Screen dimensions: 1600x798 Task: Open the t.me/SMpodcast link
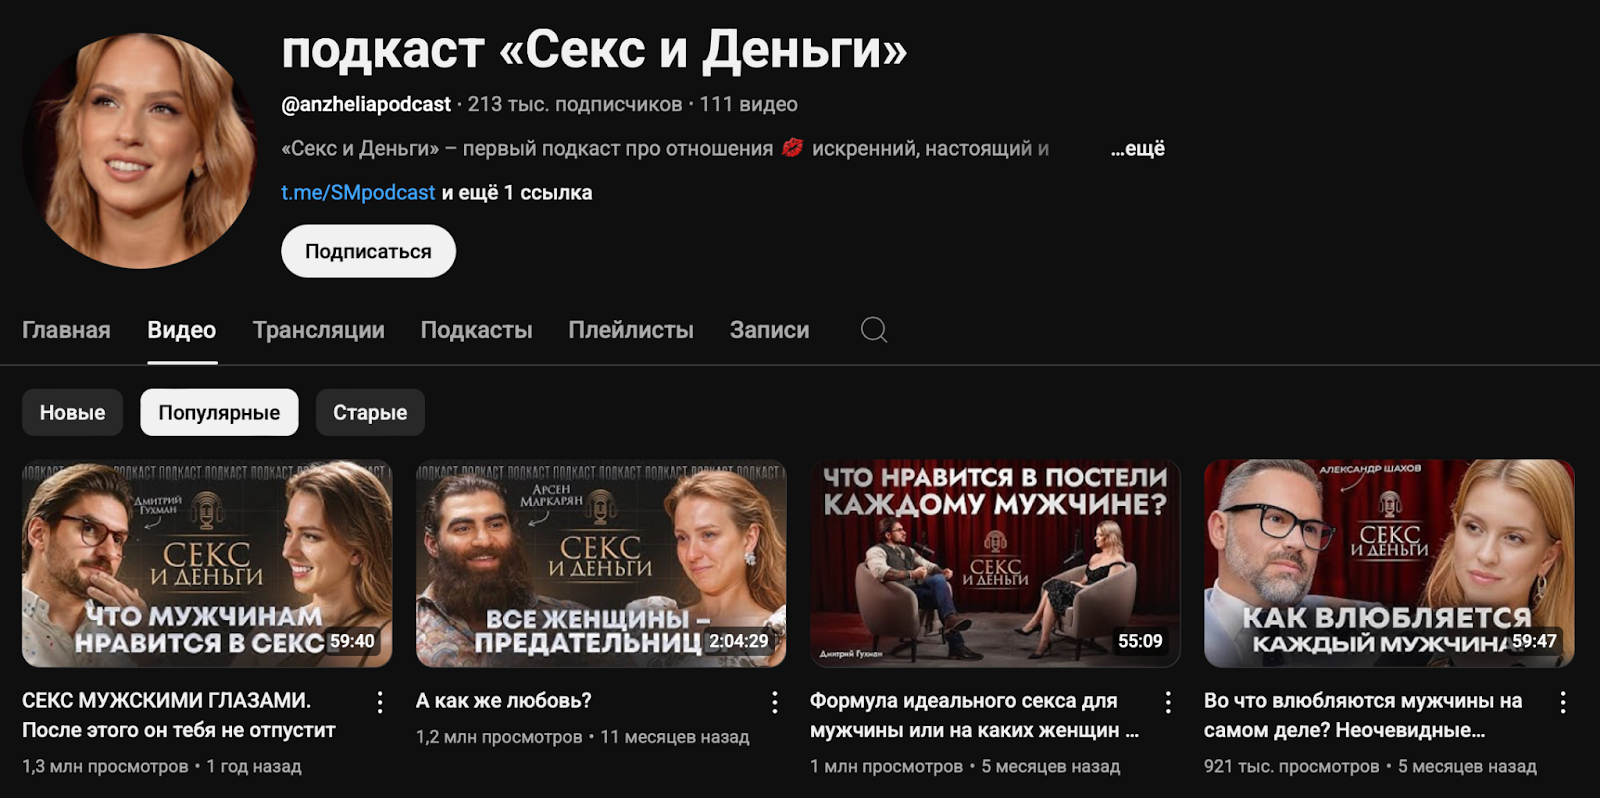click(x=358, y=193)
